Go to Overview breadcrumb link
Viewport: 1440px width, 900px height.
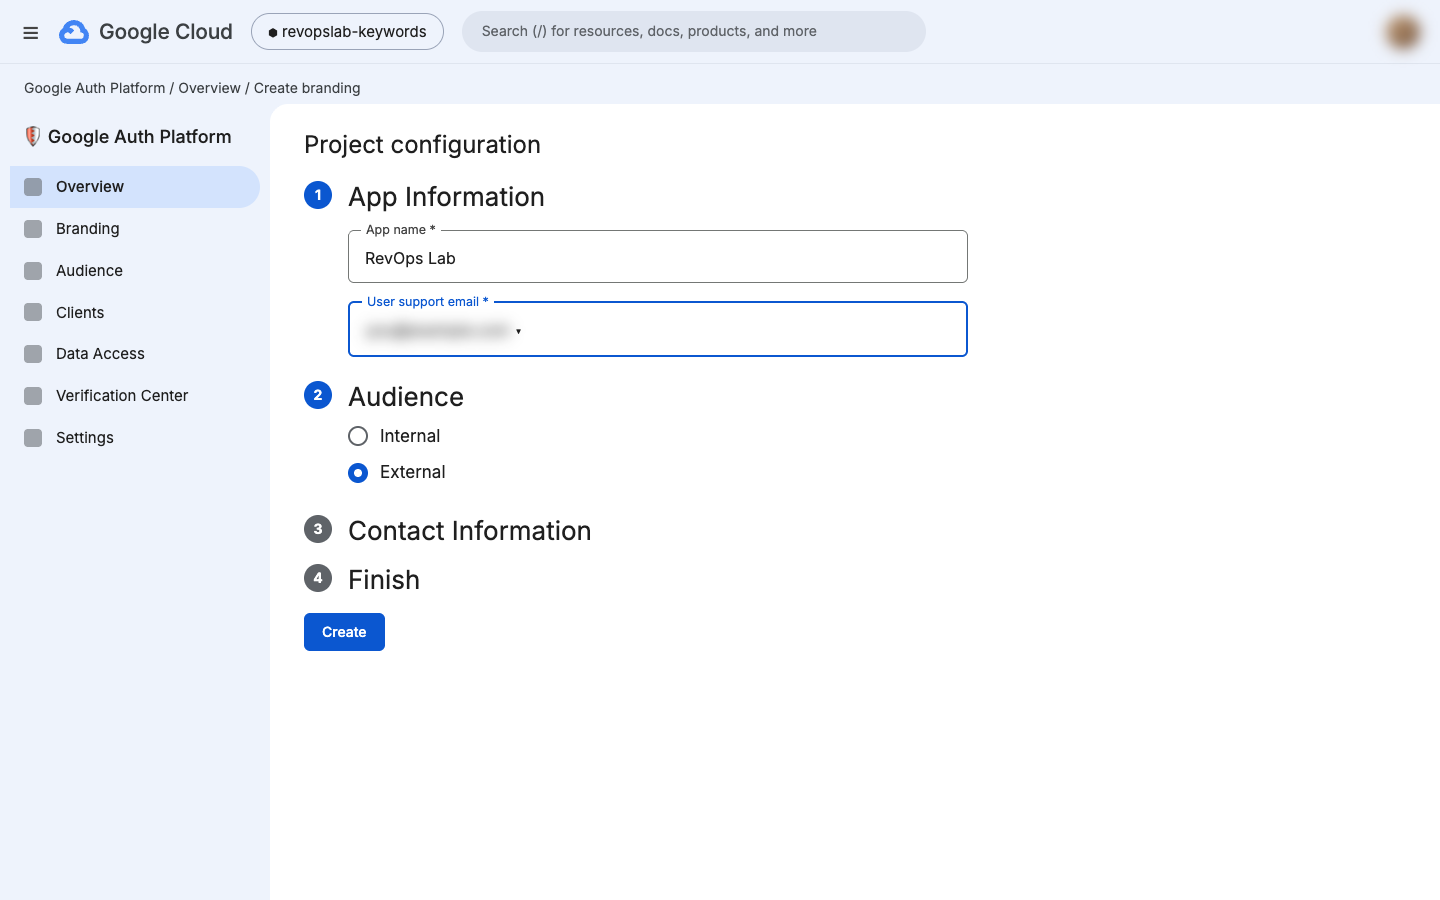209,88
